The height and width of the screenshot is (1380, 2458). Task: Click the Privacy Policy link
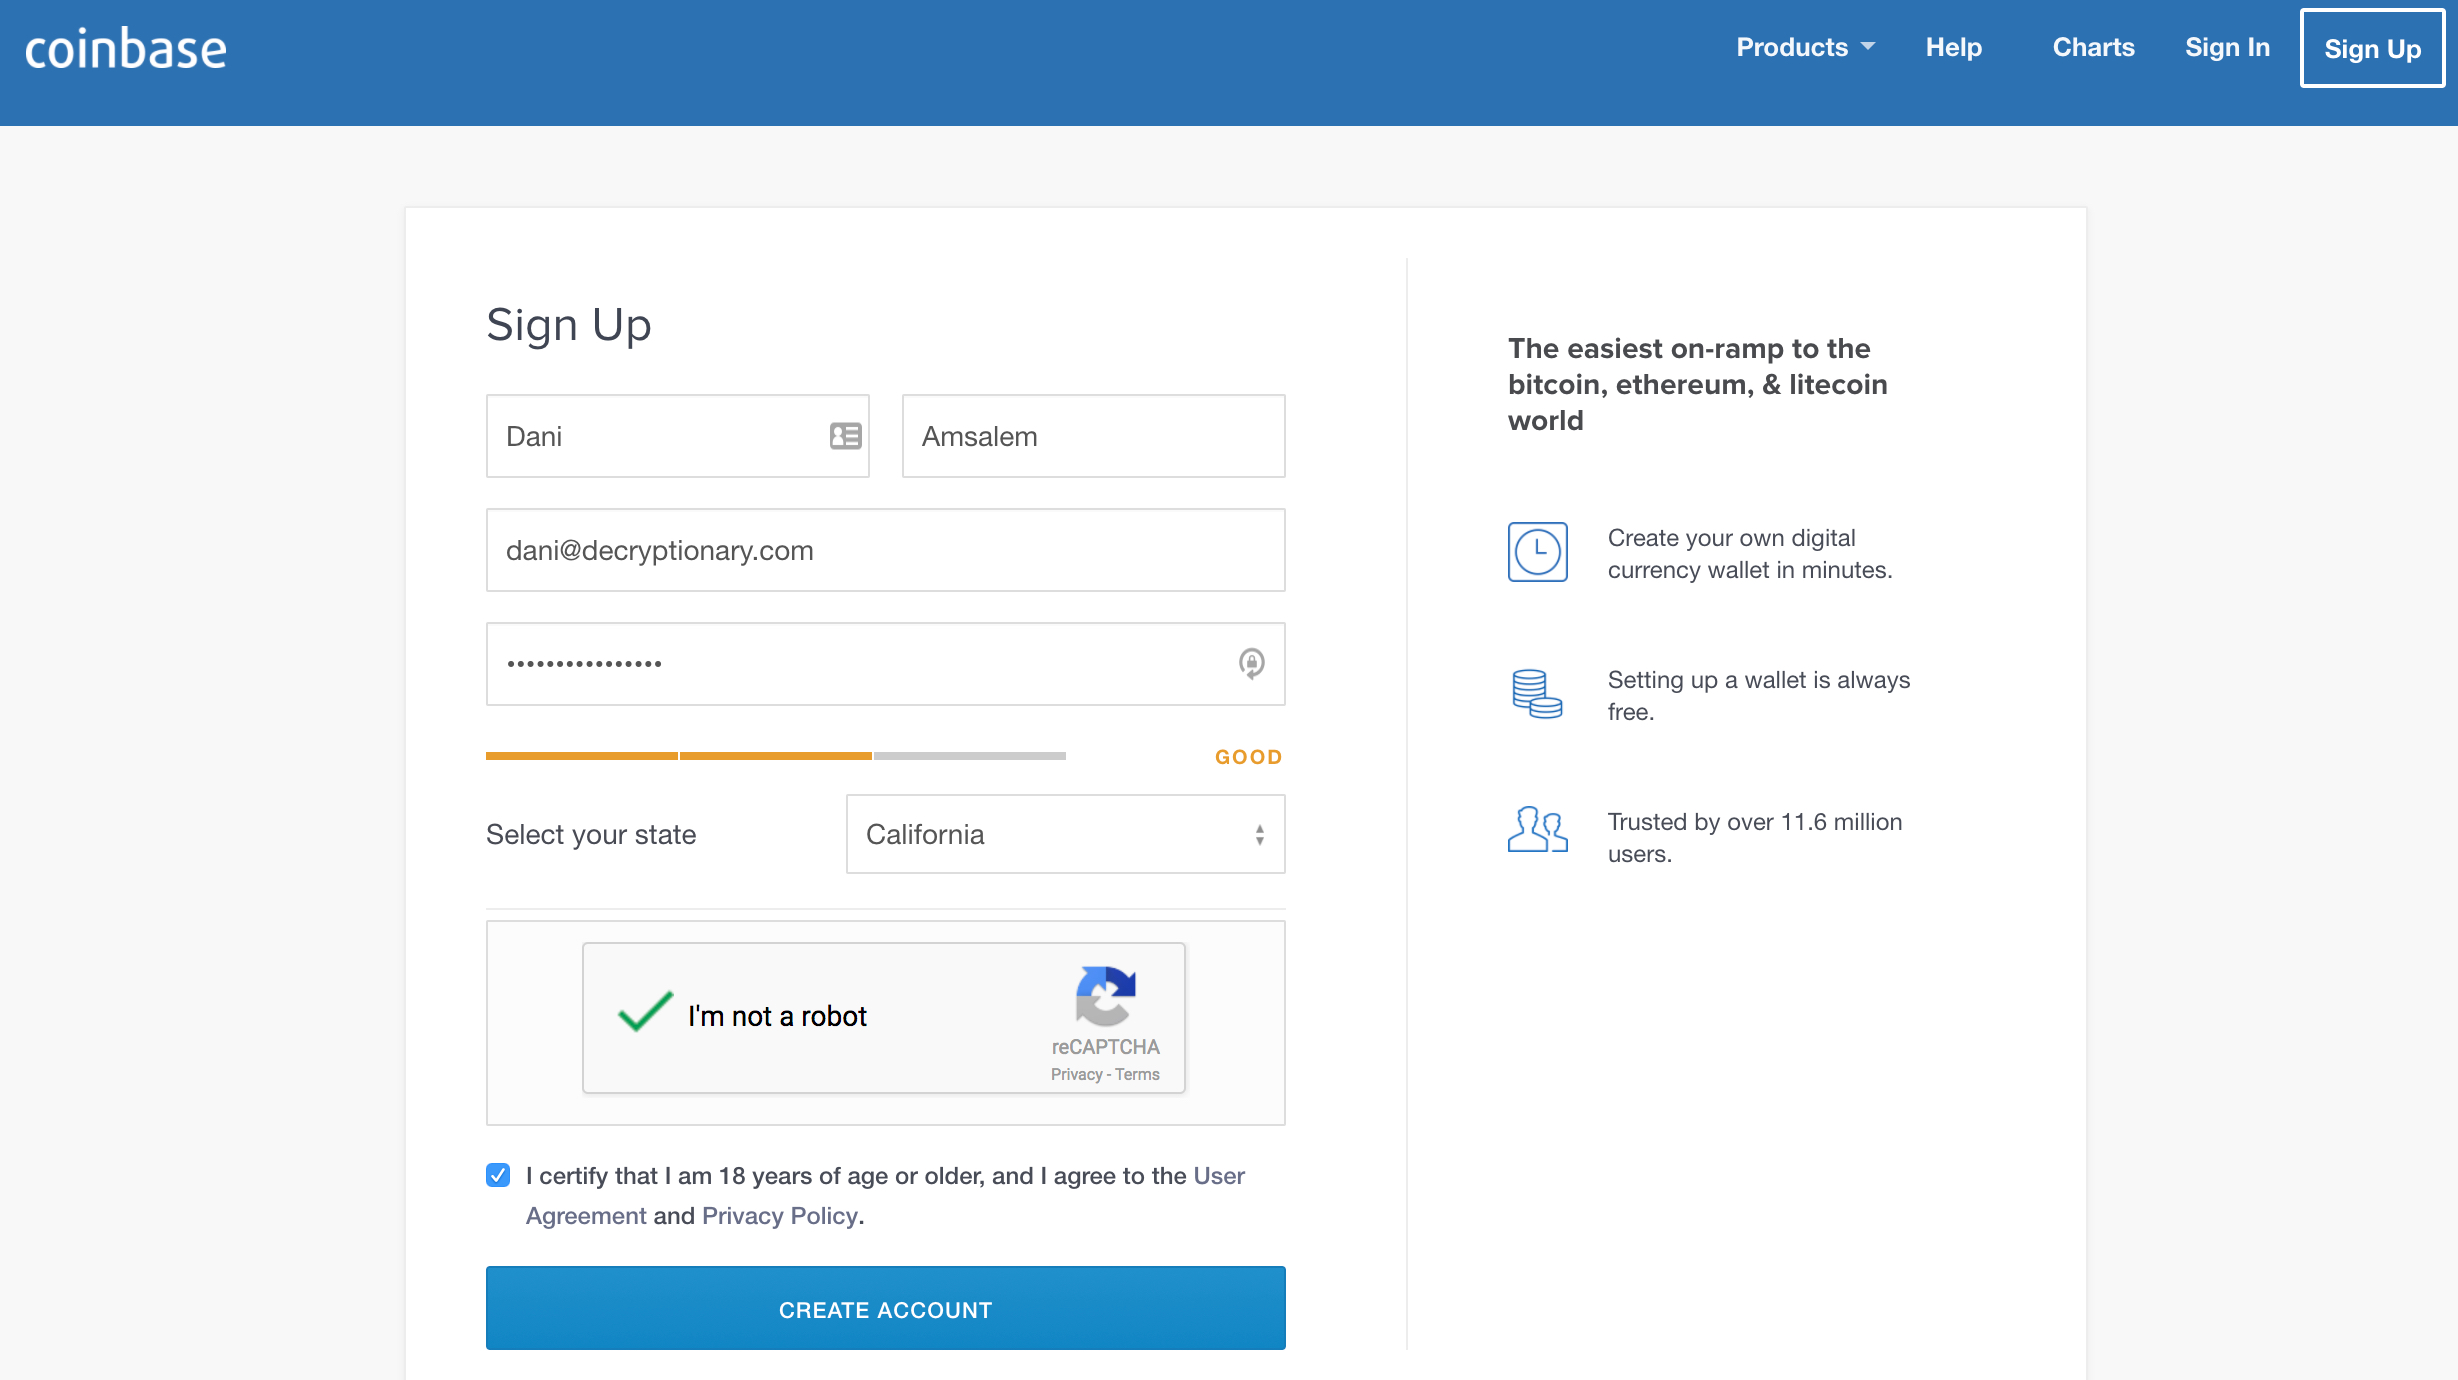click(x=780, y=1214)
